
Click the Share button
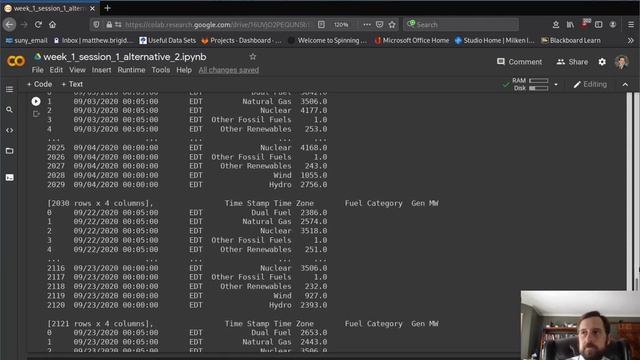click(572, 62)
